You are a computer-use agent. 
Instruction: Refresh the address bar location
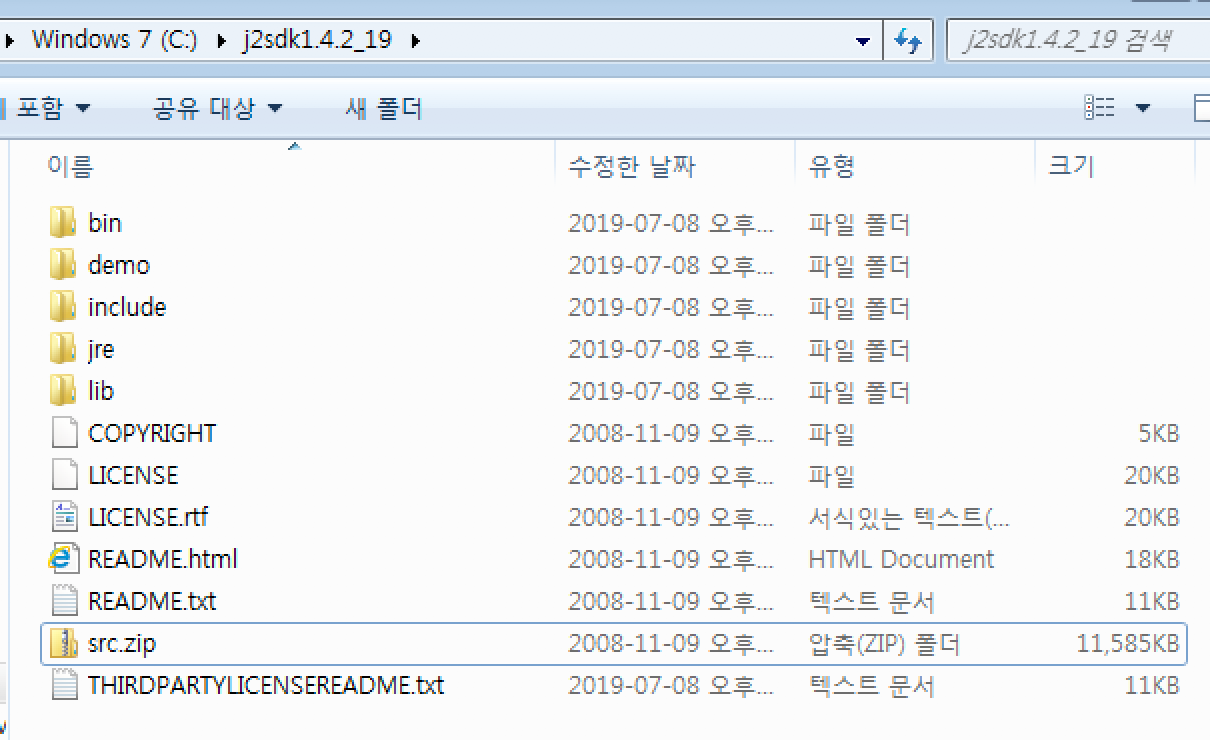click(x=908, y=41)
